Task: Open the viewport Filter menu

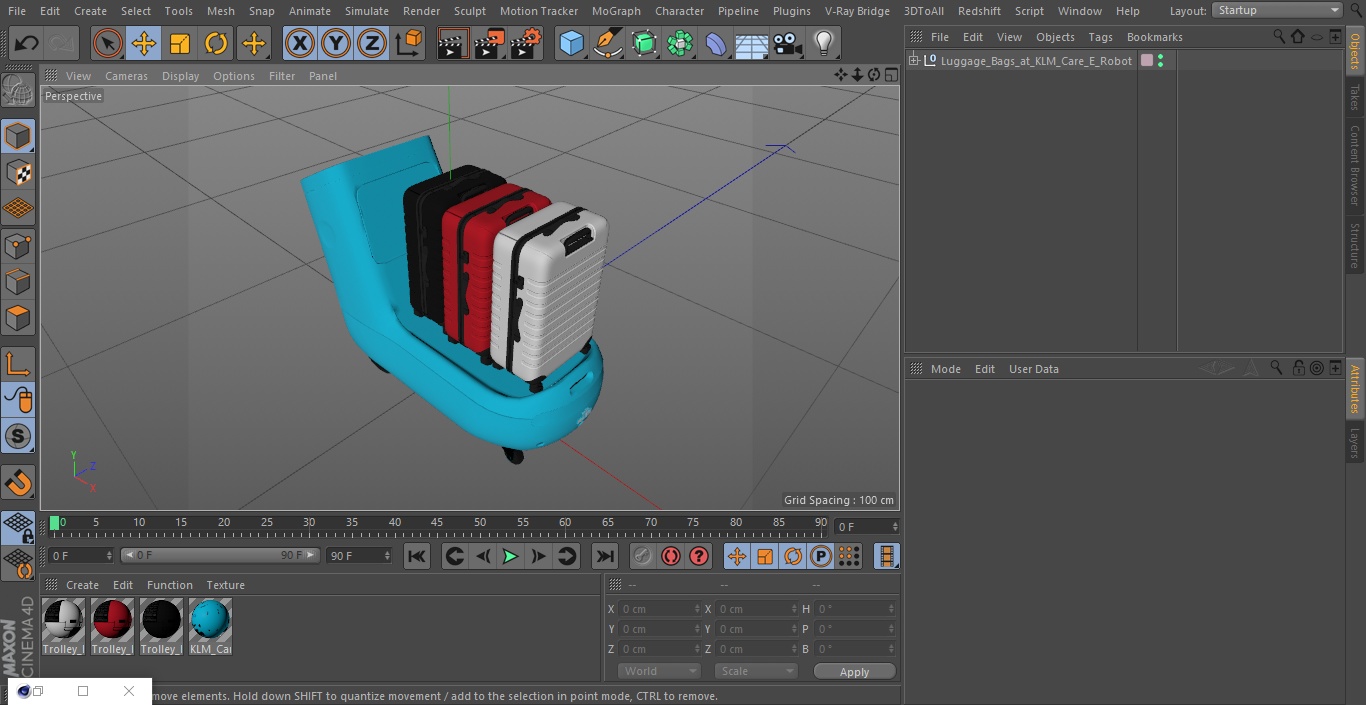Action: 282,76
